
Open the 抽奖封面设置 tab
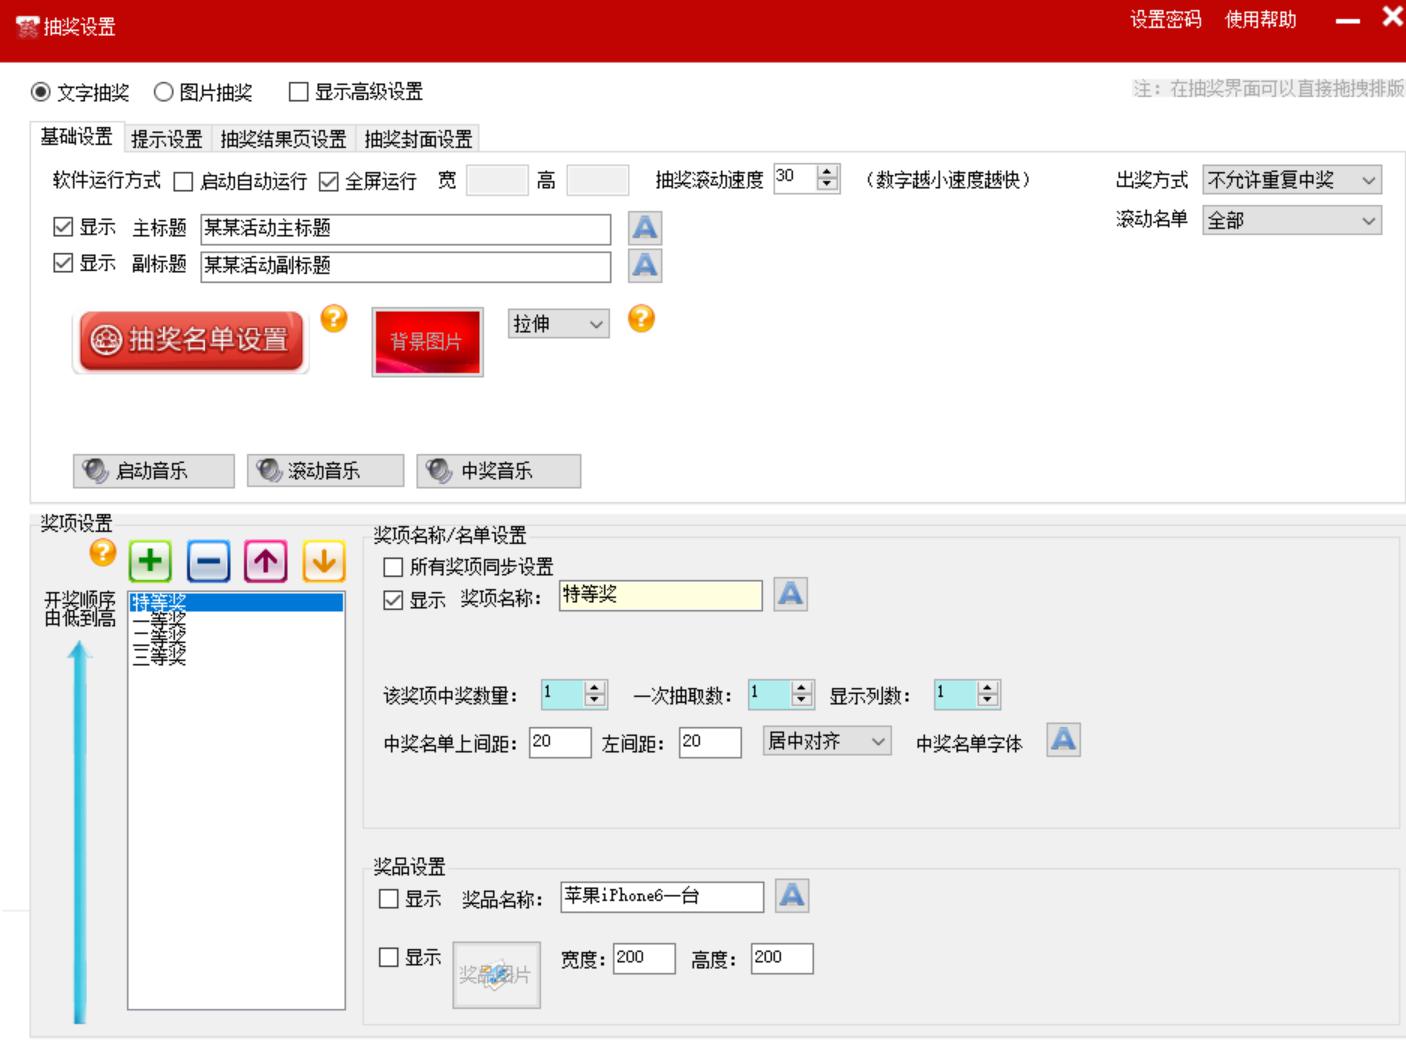[x=418, y=138]
